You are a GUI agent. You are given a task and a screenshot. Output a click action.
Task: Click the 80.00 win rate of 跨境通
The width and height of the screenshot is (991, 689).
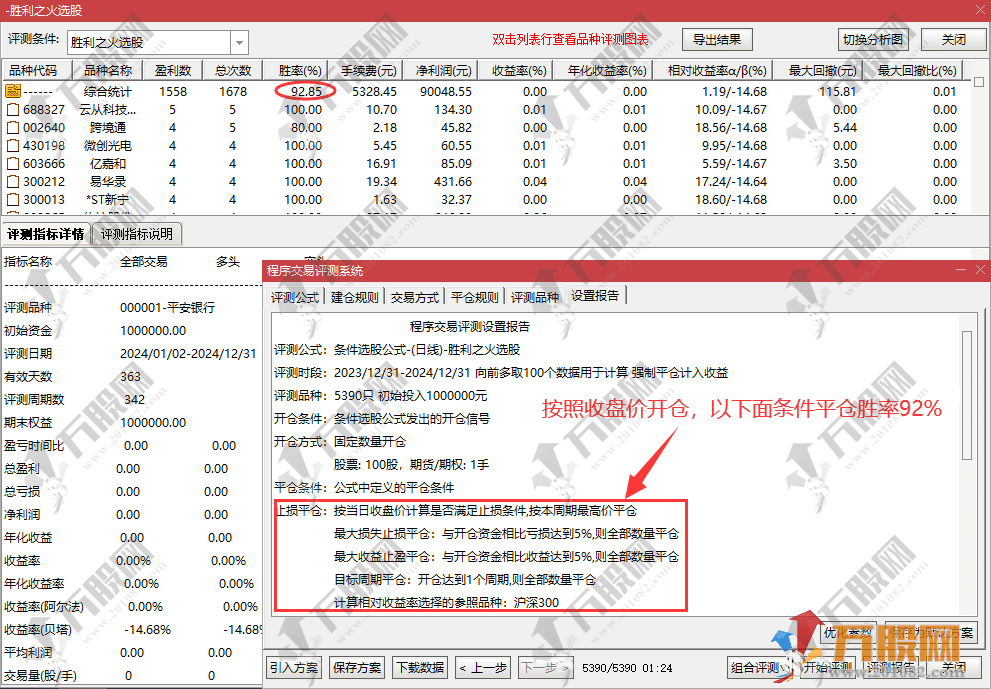[306, 128]
